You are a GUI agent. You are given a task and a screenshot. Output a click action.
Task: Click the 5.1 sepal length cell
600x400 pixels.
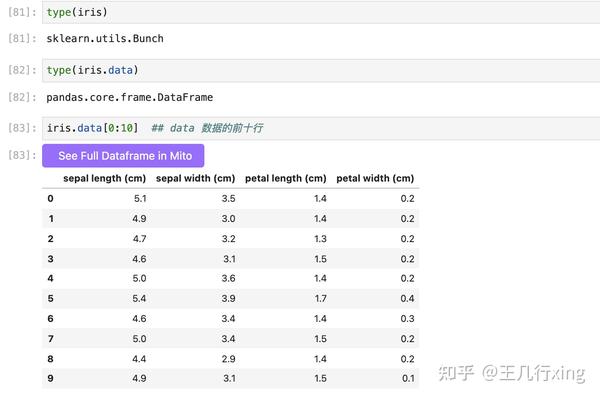[140, 199]
